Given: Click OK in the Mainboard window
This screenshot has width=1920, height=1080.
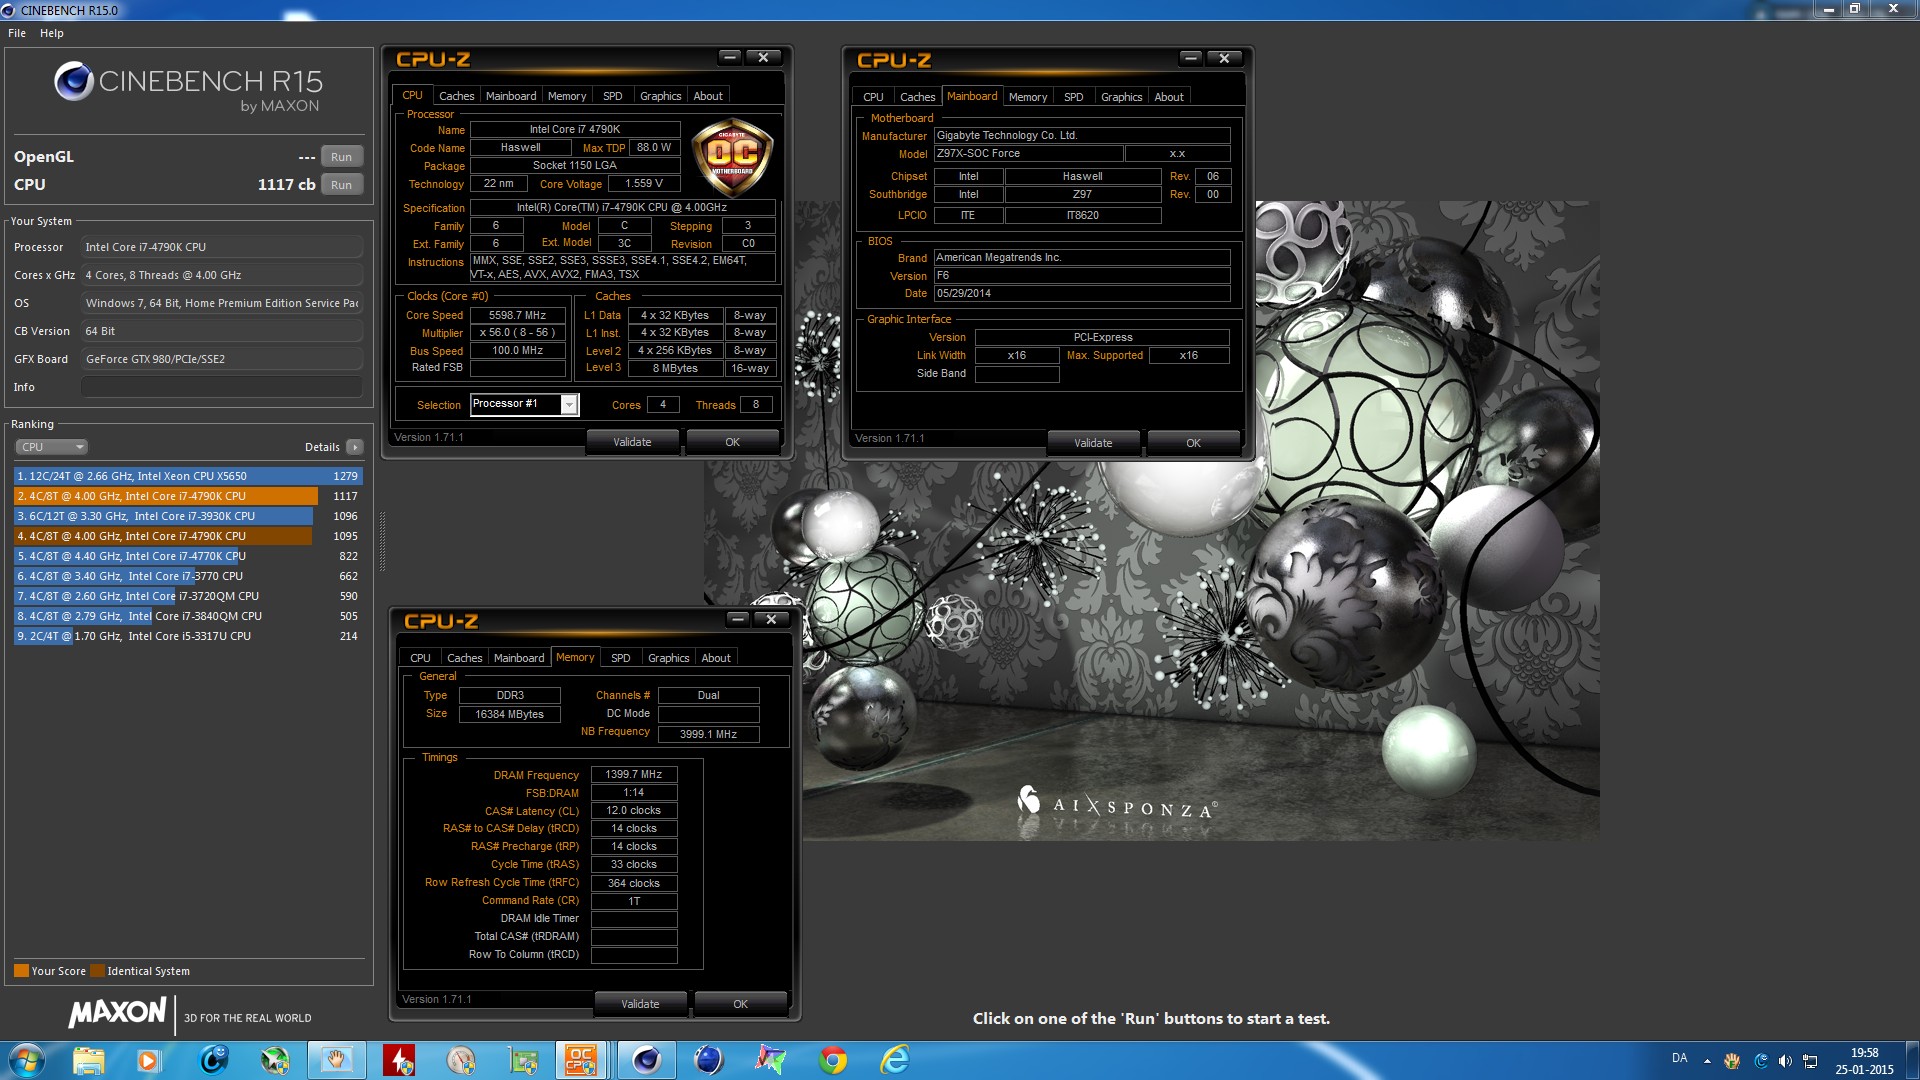Looking at the screenshot, I should pyautogui.click(x=1194, y=443).
